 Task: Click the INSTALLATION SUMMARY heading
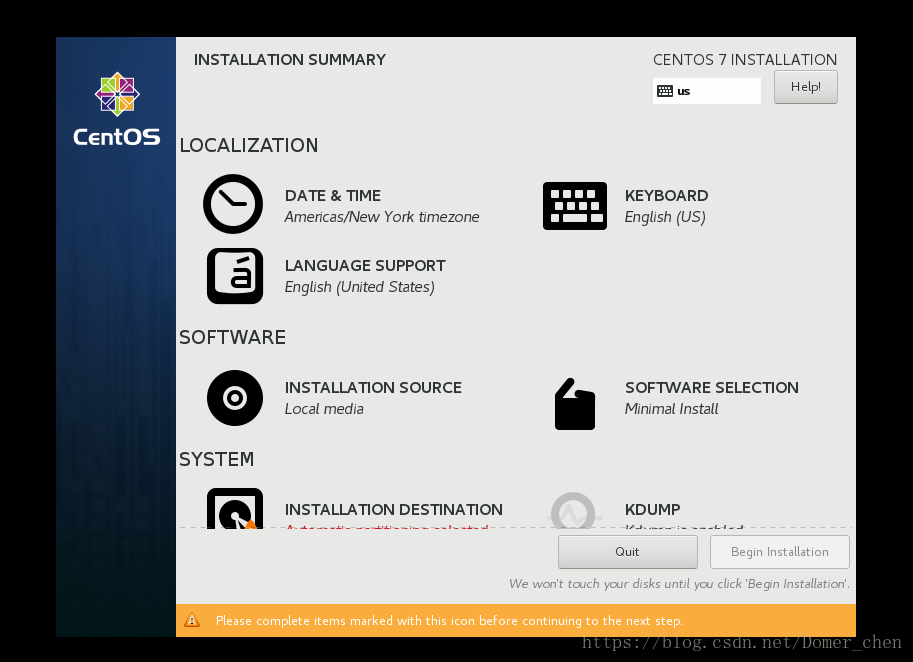tap(290, 59)
